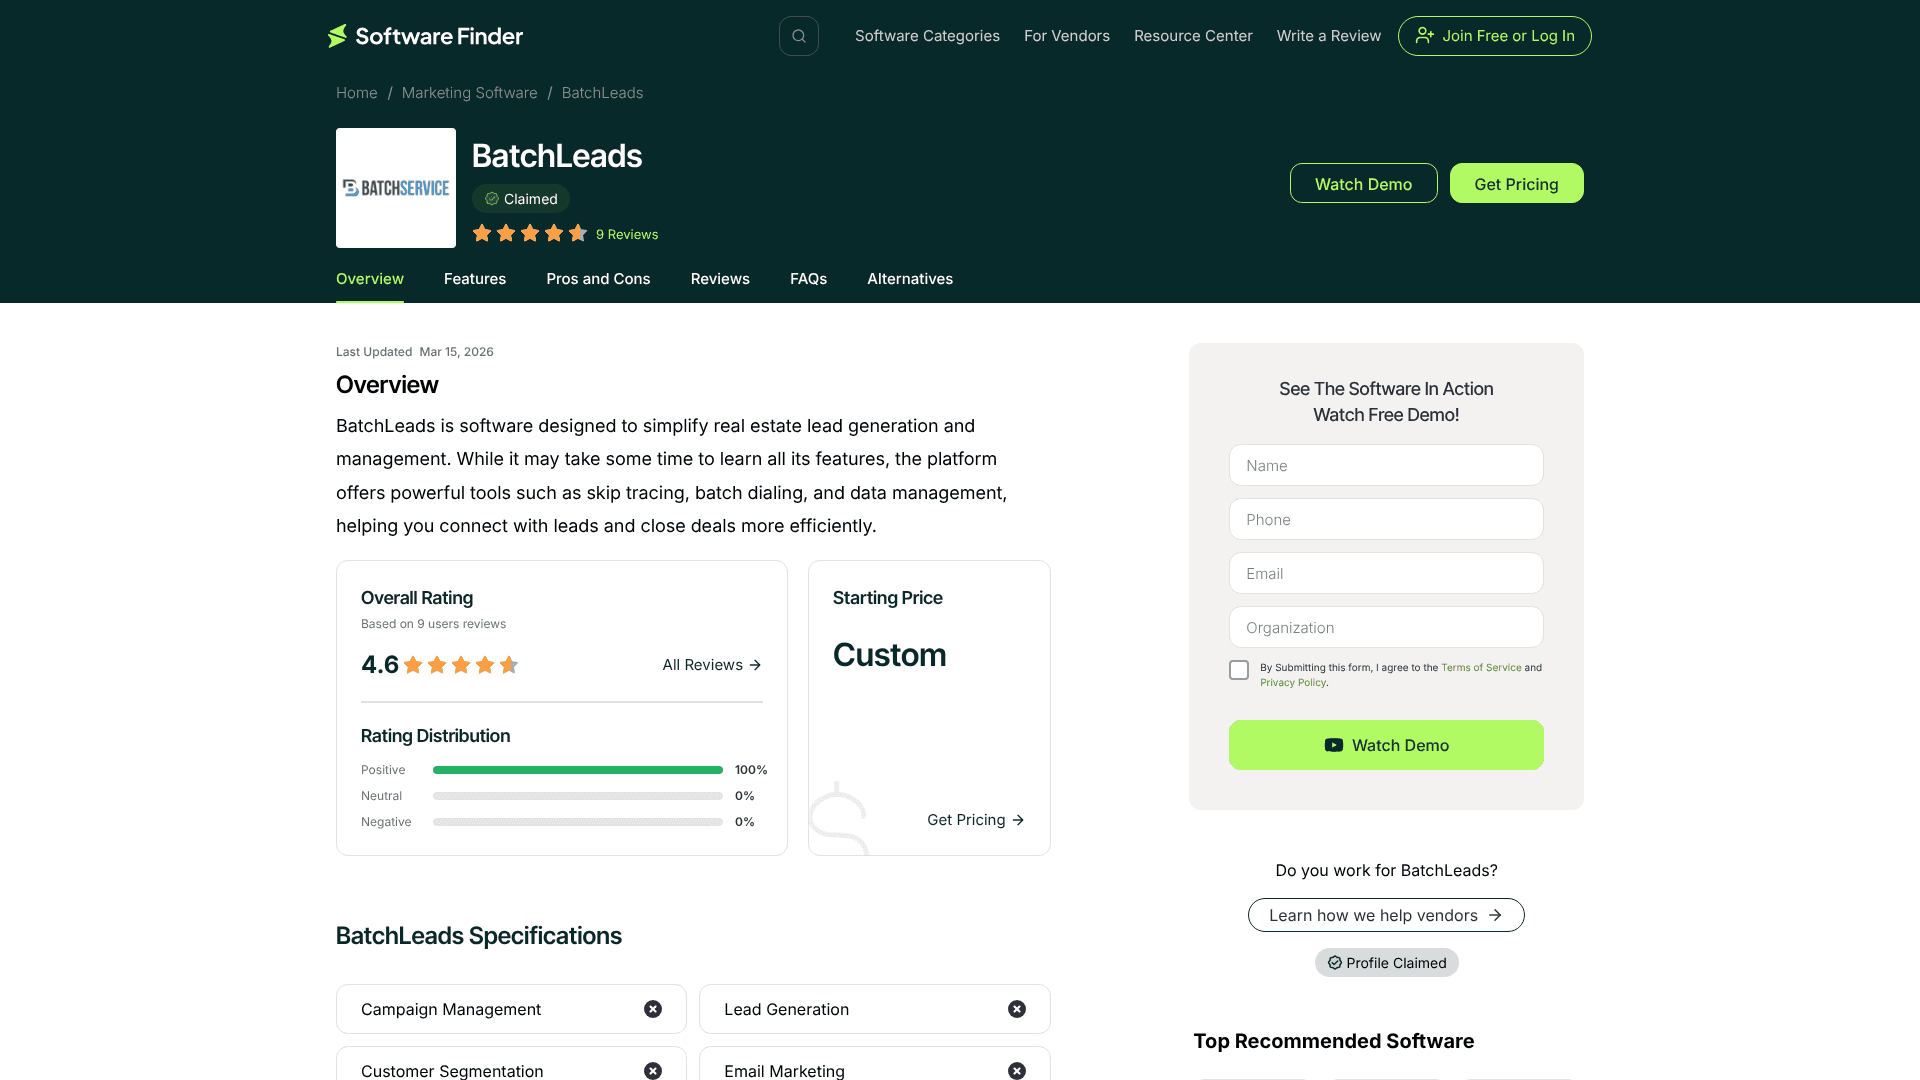Screen dimensions: 1920x1080
Task: Click the 4.6 overall rating stars
Action: [x=461, y=665]
